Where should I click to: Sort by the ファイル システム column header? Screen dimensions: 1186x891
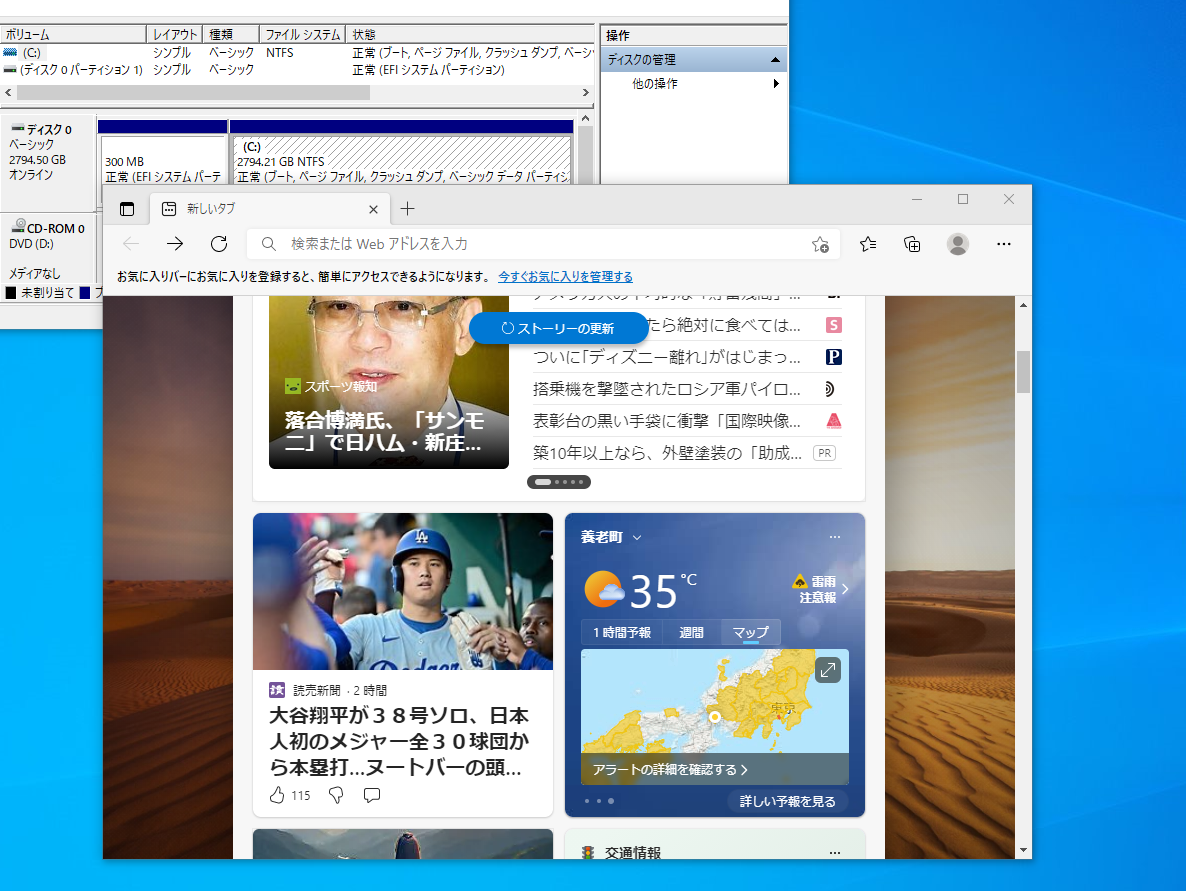pos(303,35)
